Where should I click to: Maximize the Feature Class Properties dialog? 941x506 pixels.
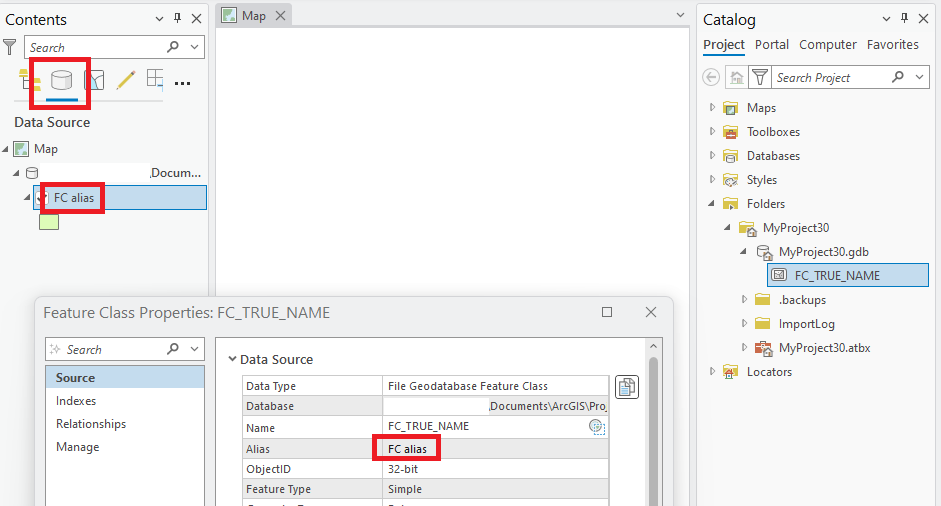607,312
